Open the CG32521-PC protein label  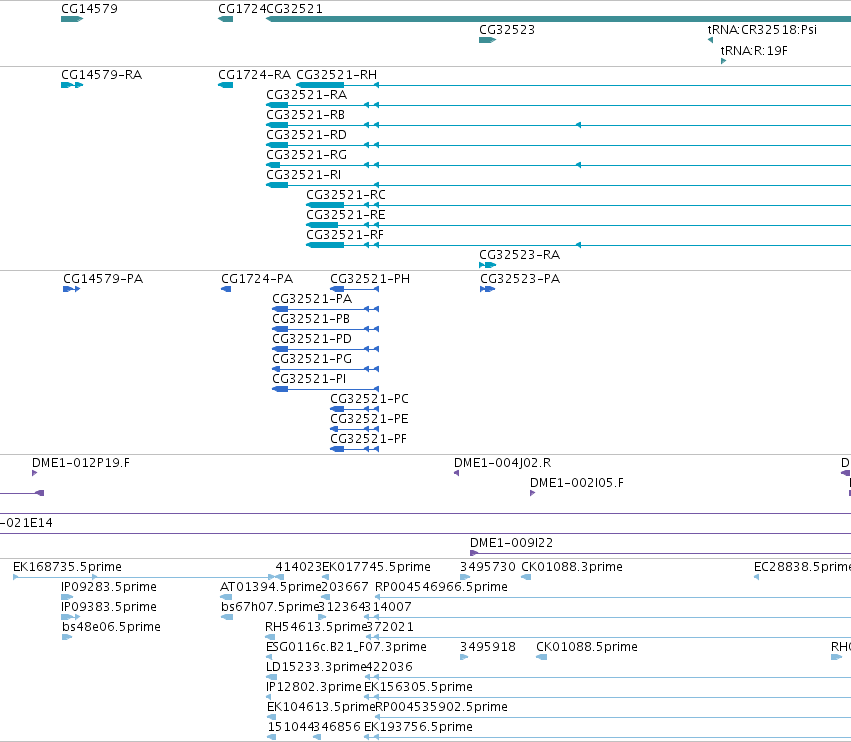click(x=369, y=398)
